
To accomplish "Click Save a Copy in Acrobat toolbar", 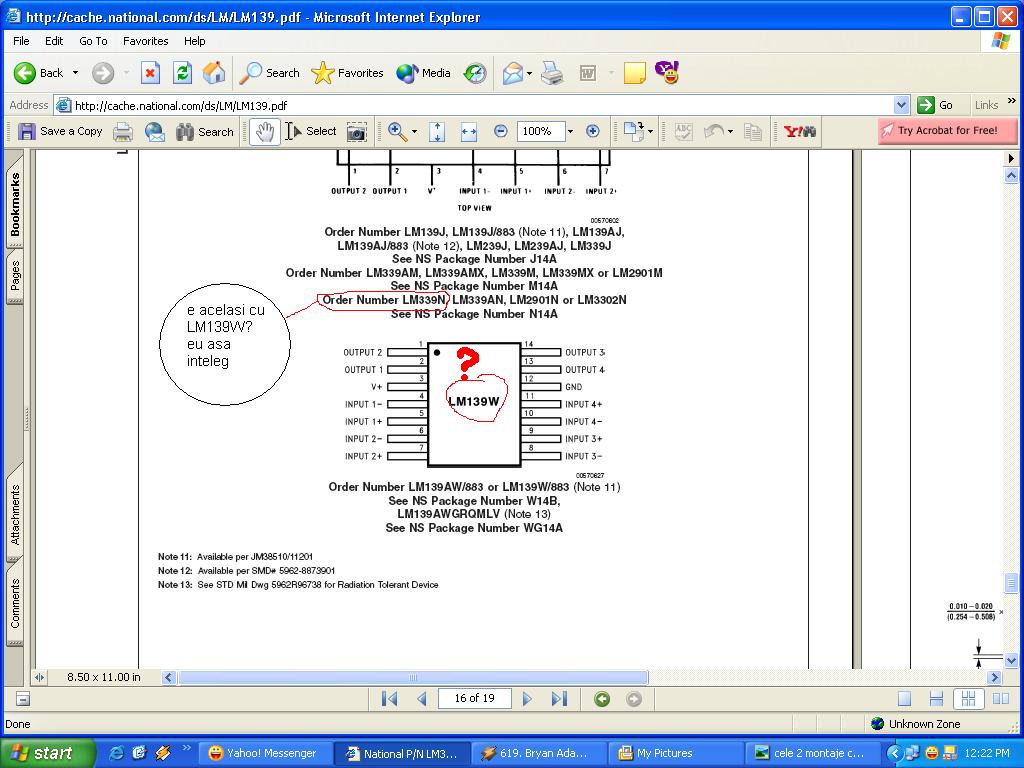I will tap(60, 131).
